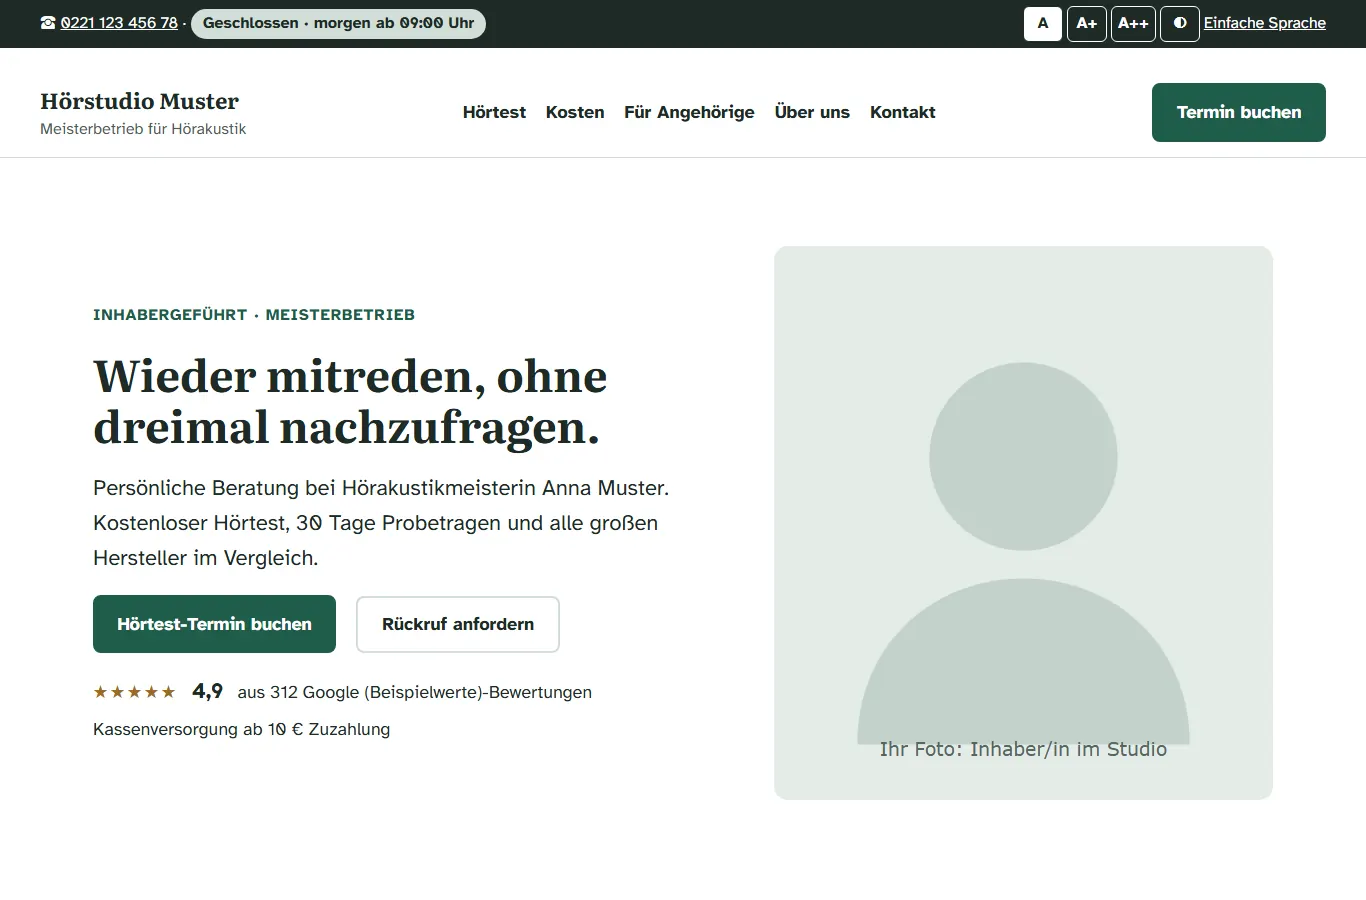Open the Einfache Sprache link

coord(1265,23)
